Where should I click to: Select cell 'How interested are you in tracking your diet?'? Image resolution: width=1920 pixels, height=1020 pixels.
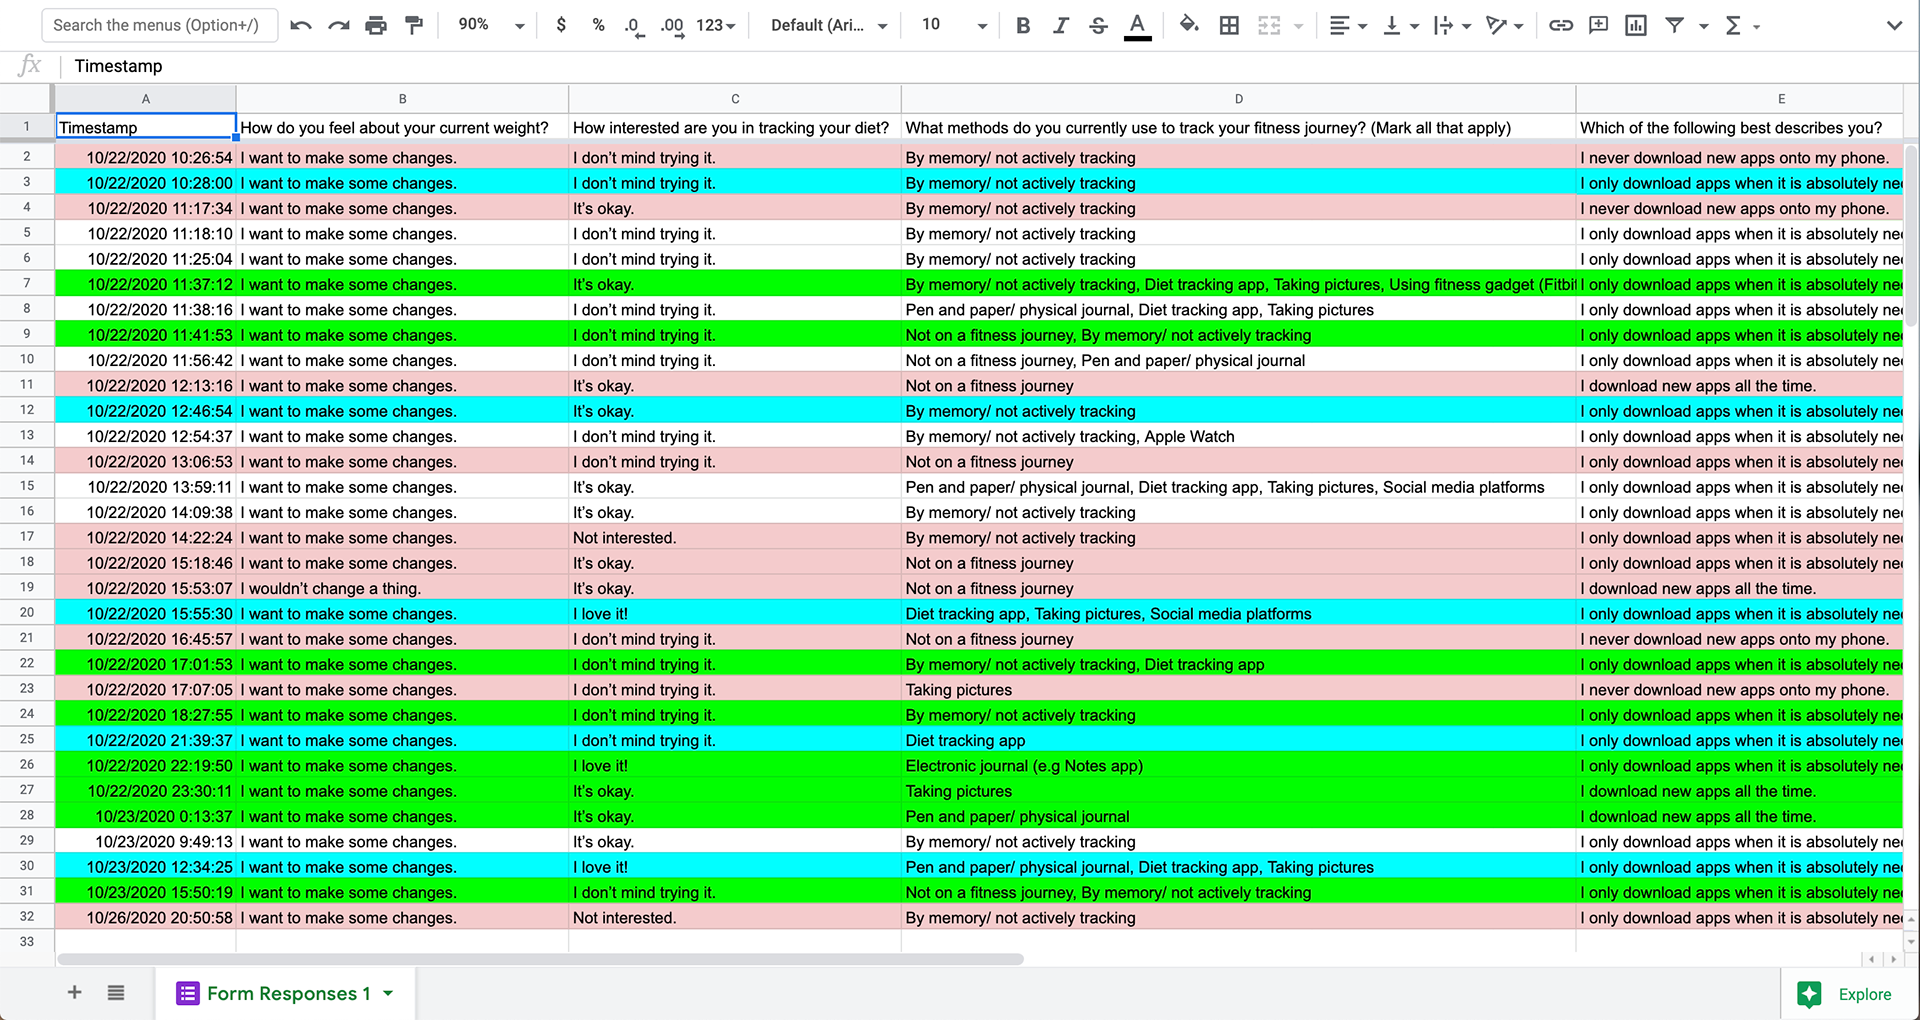[735, 127]
